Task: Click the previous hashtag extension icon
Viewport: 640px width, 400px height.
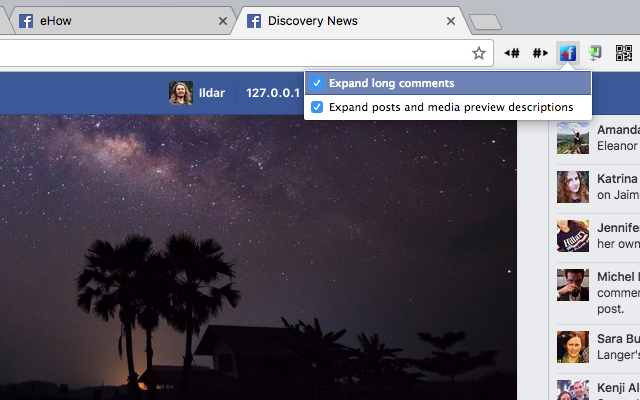Action: [512, 53]
